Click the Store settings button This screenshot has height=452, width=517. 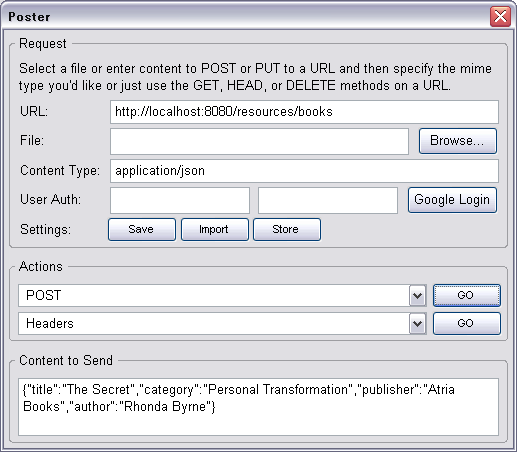287,229
